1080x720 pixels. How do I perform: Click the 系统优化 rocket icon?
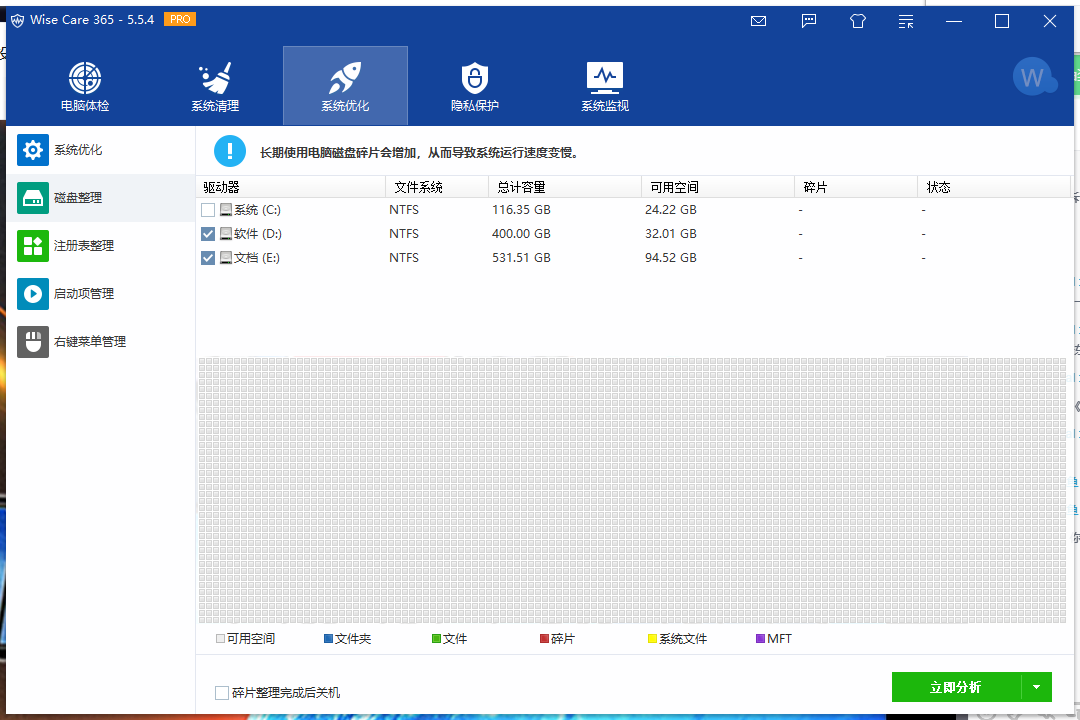tap(345, 85)
